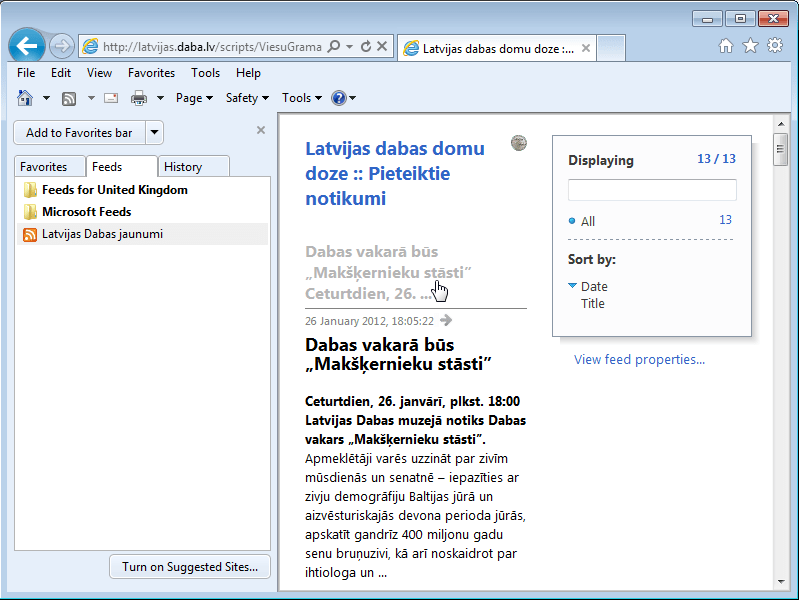Expand the feeds icon dropdown arrow
Viewport: 799px width, 600px height.
91,98
